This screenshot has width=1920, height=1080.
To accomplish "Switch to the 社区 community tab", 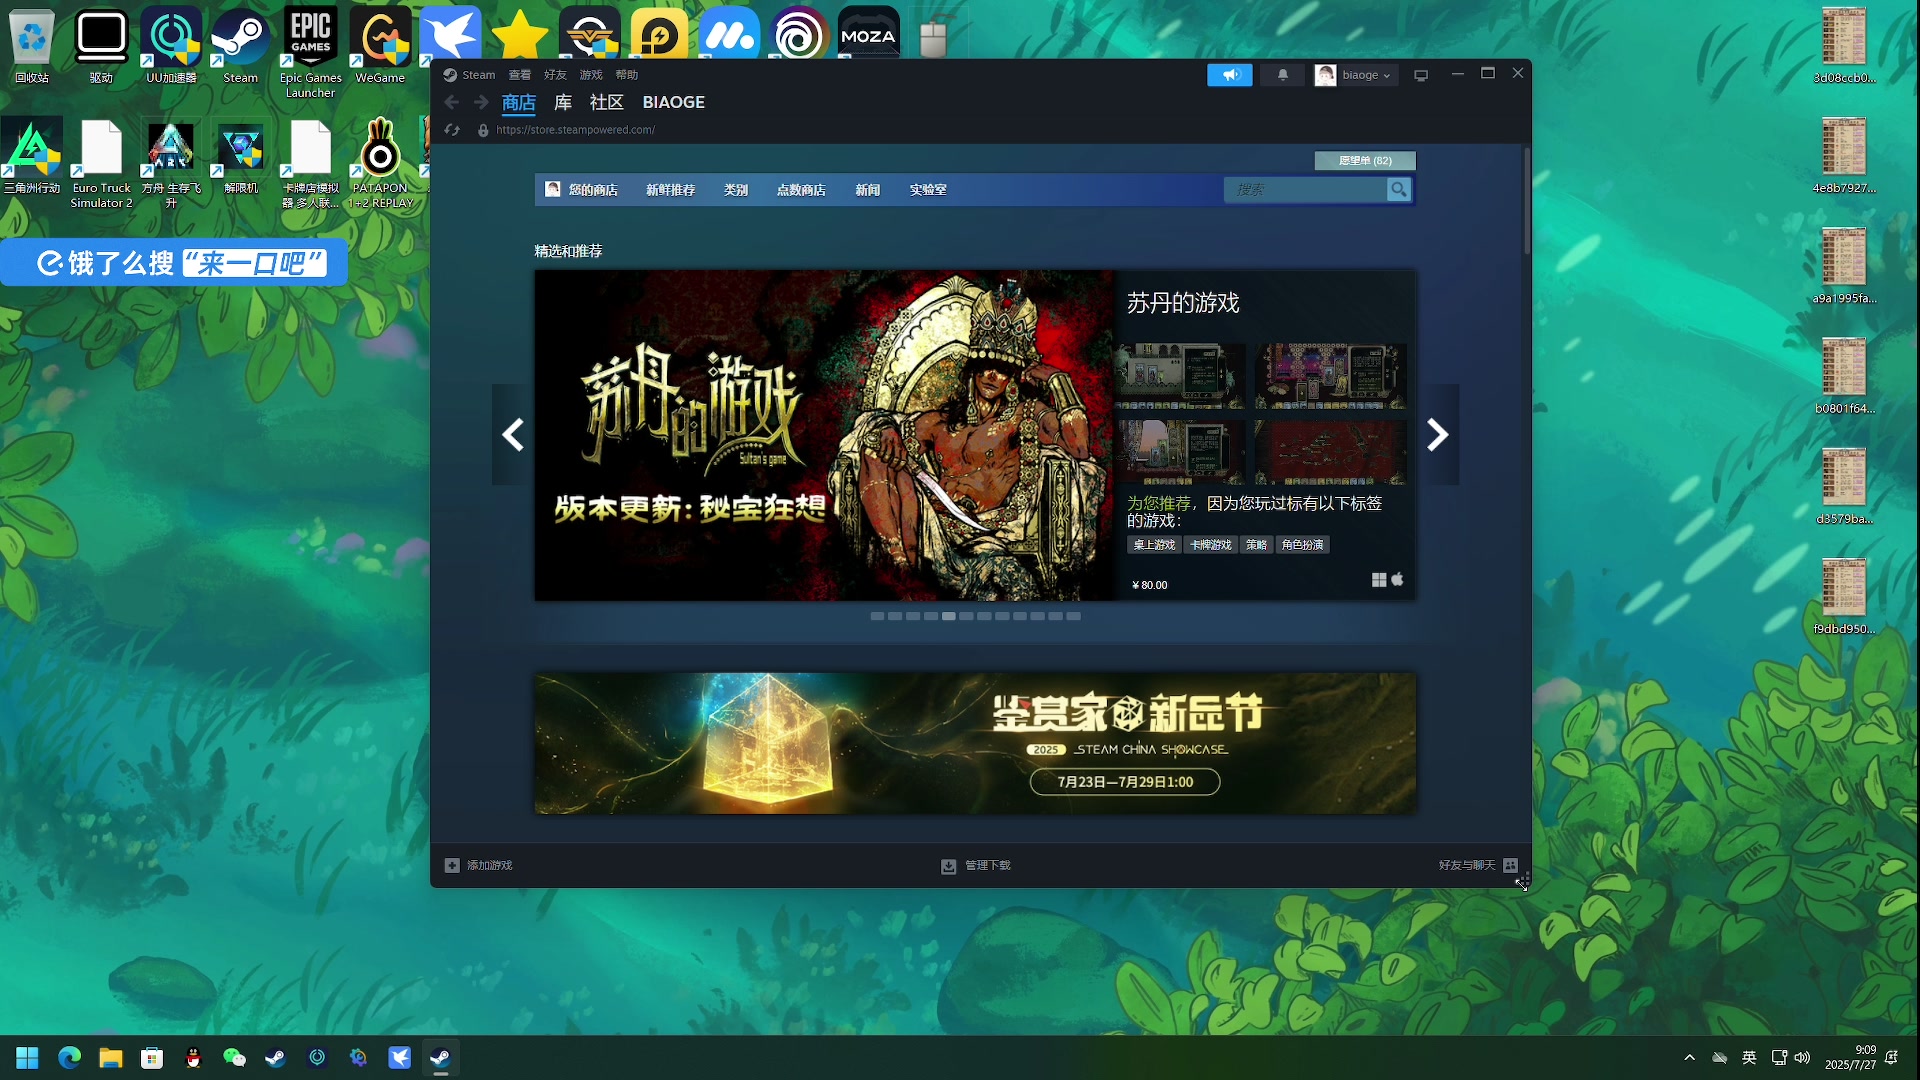I will click(x=607, y=102).
